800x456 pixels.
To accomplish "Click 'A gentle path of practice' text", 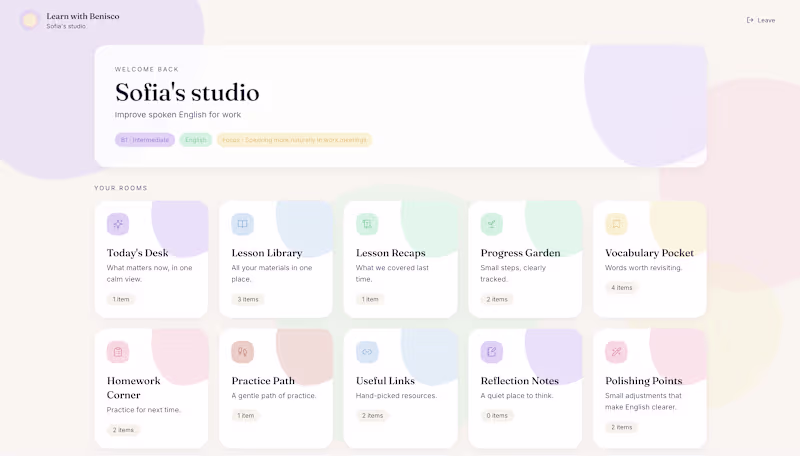I will point(274,396).
